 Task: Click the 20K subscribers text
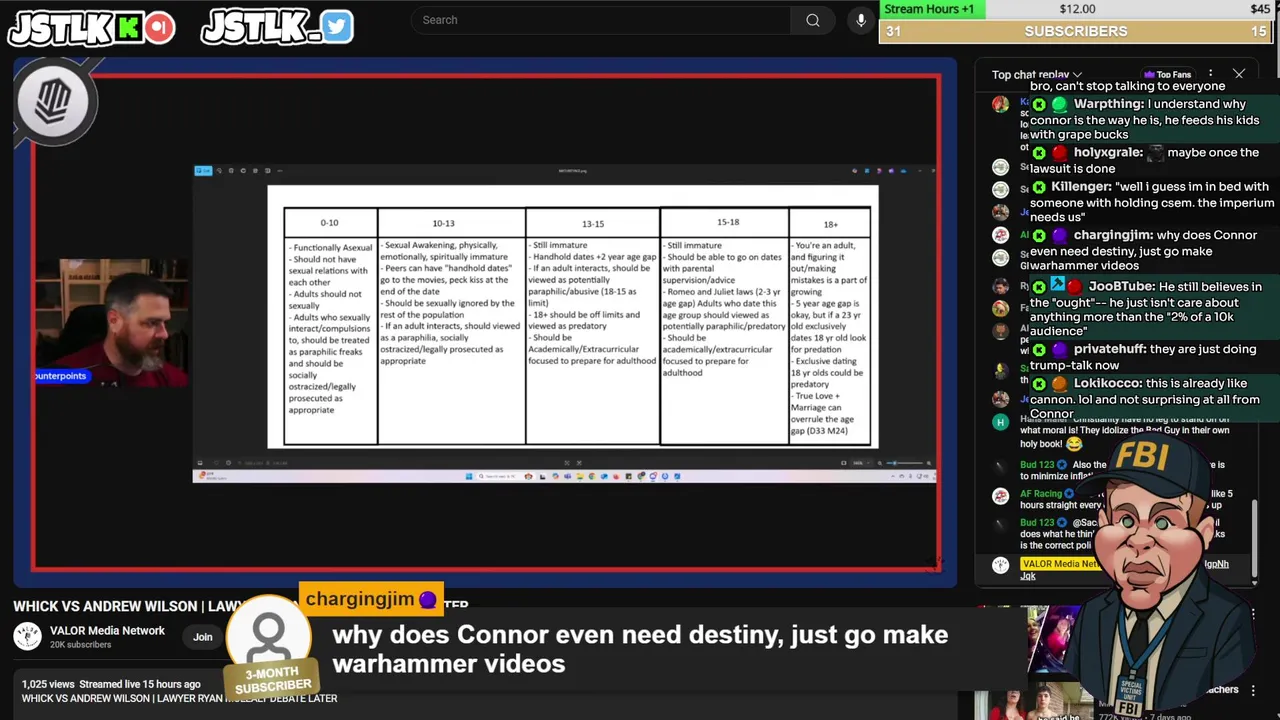[81, 645]
